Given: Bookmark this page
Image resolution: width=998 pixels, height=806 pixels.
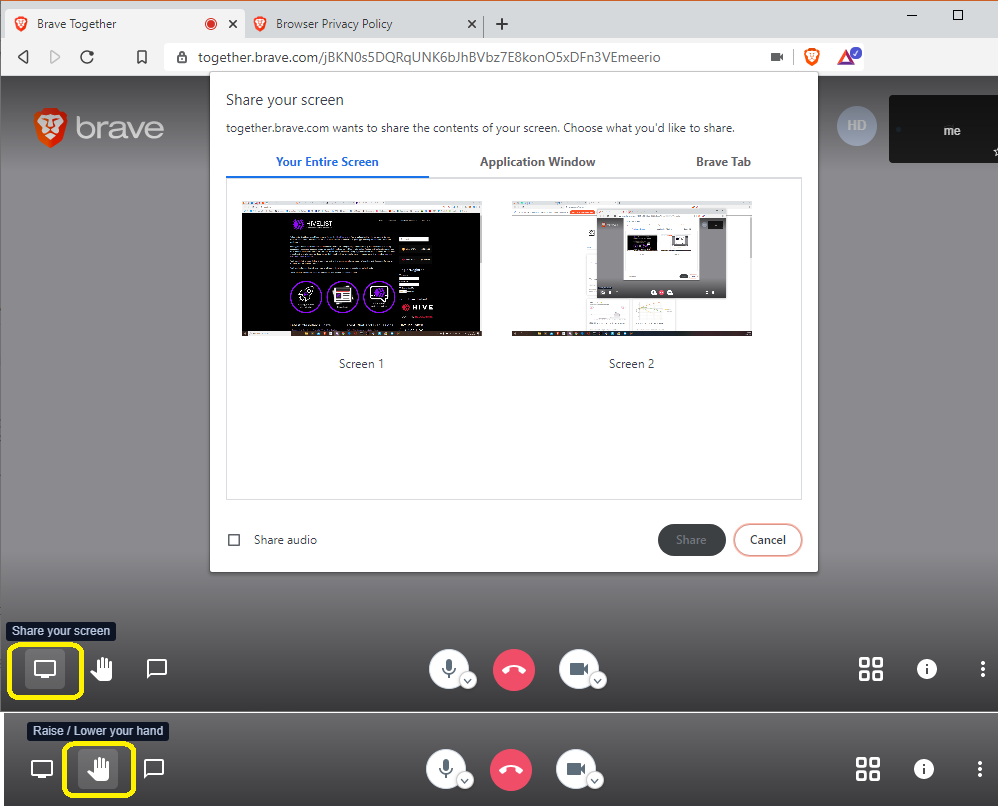Looking at the screenshot, I should coord(142,57).
